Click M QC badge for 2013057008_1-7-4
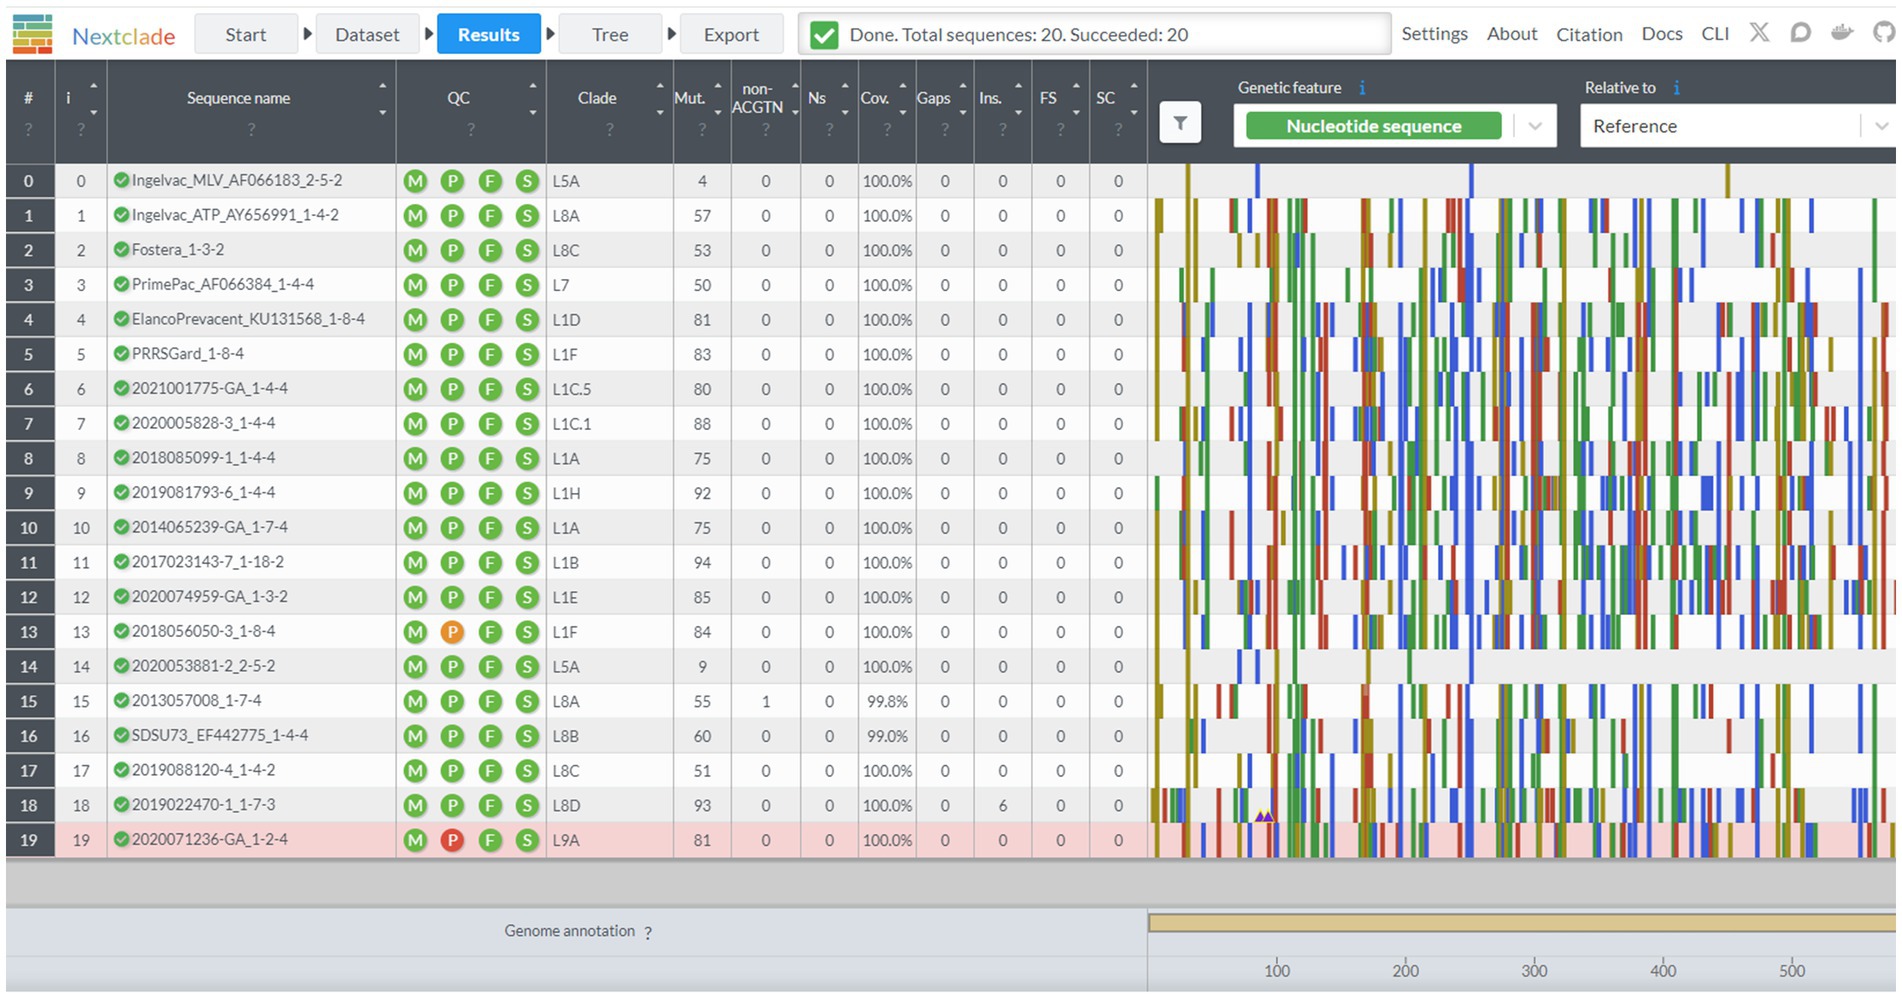 coord(415,701)
